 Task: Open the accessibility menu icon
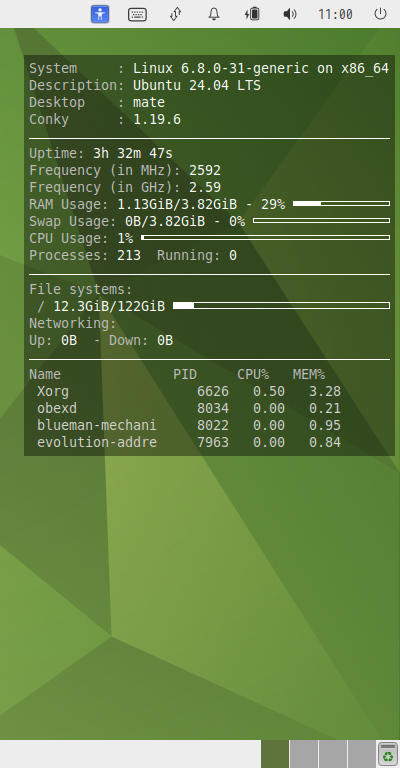[x=100, y=14]
